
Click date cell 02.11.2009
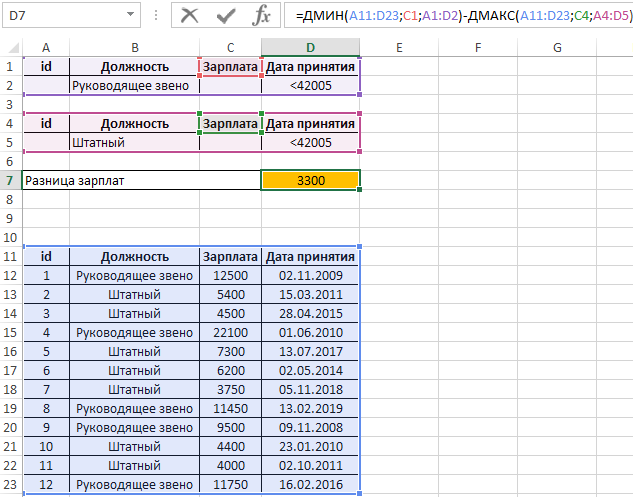(310, 276)
